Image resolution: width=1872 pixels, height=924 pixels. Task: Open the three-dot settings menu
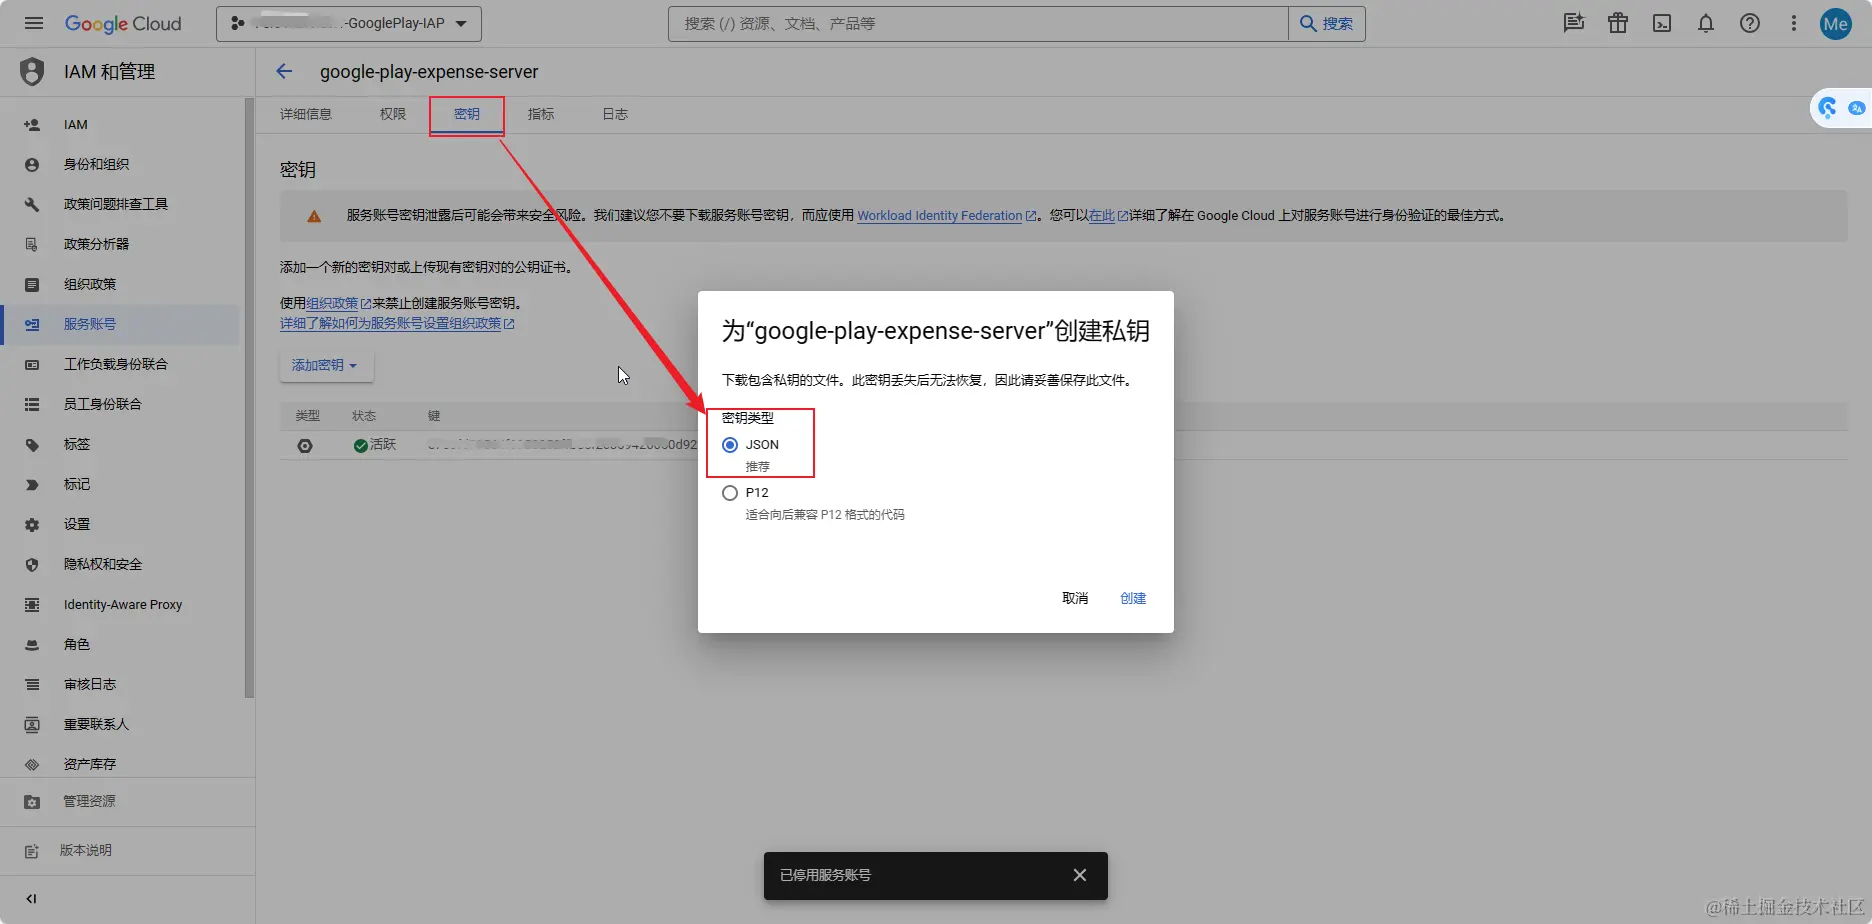[1794, 23]
